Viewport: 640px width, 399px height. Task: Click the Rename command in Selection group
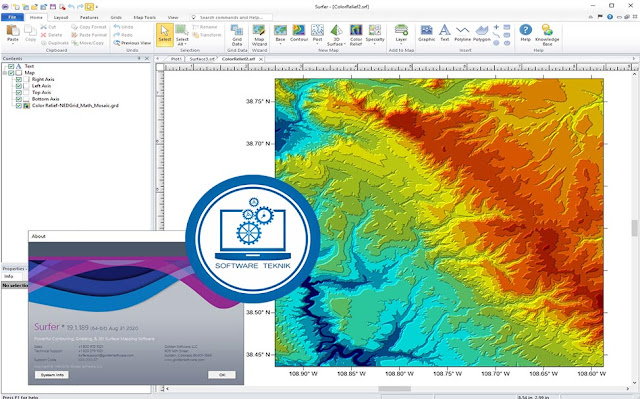205,27
